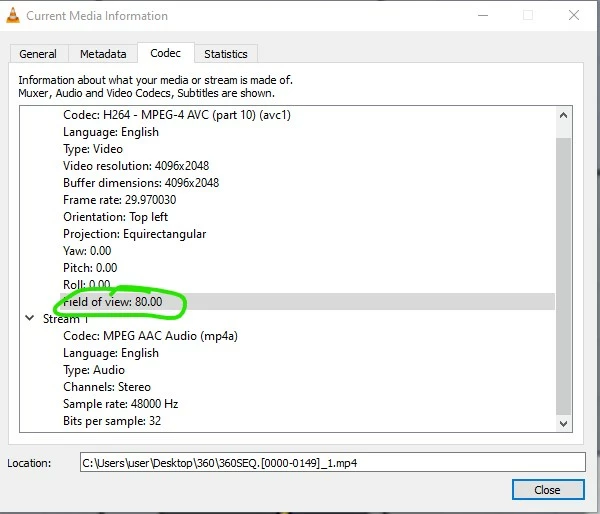Click the Current Media Information title text
Screen dimensions: 600x514
click(97, 16)
